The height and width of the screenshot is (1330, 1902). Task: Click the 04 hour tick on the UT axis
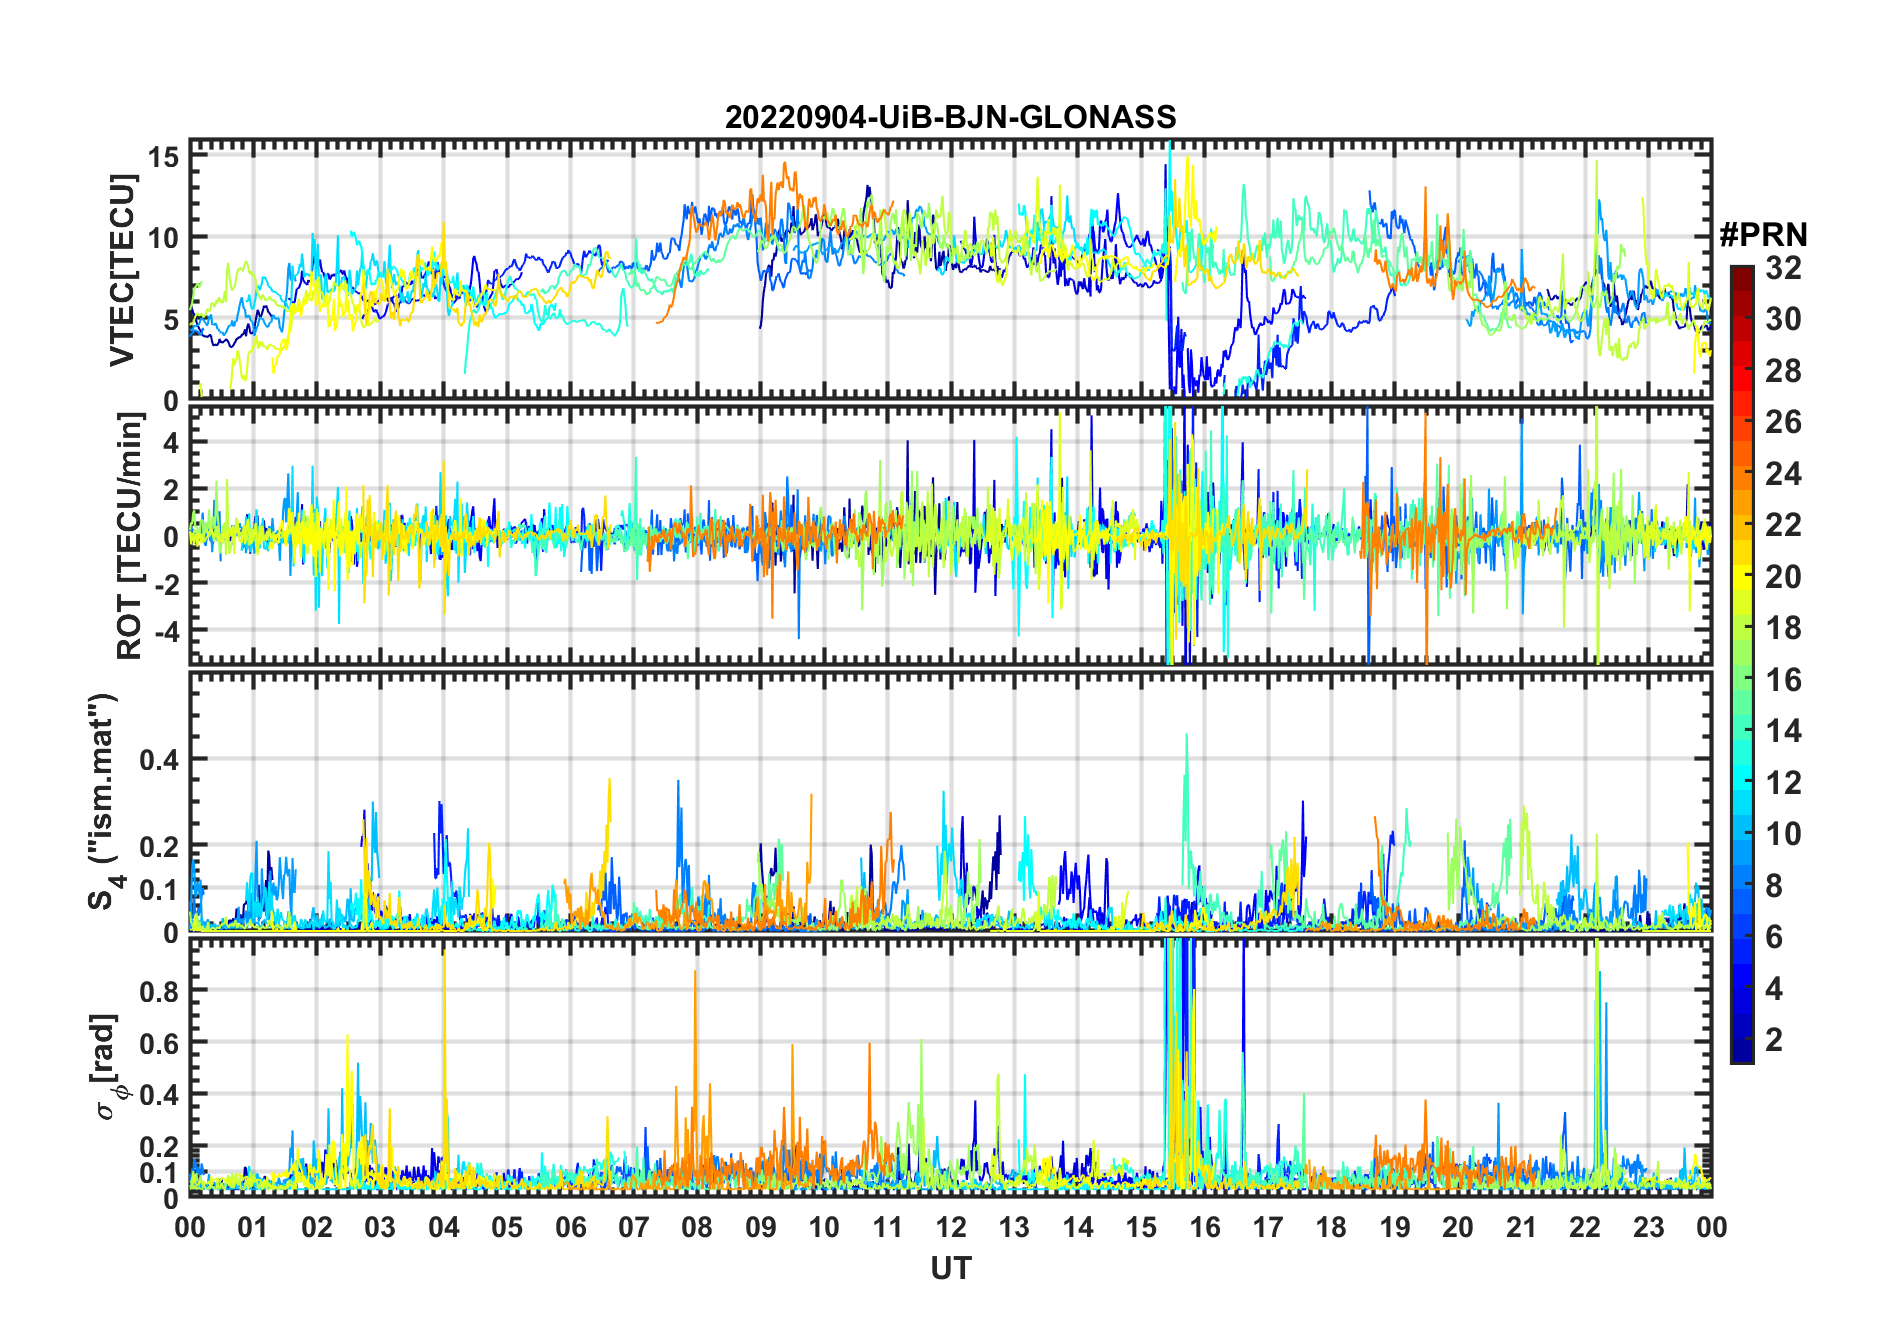point(443,1227)
